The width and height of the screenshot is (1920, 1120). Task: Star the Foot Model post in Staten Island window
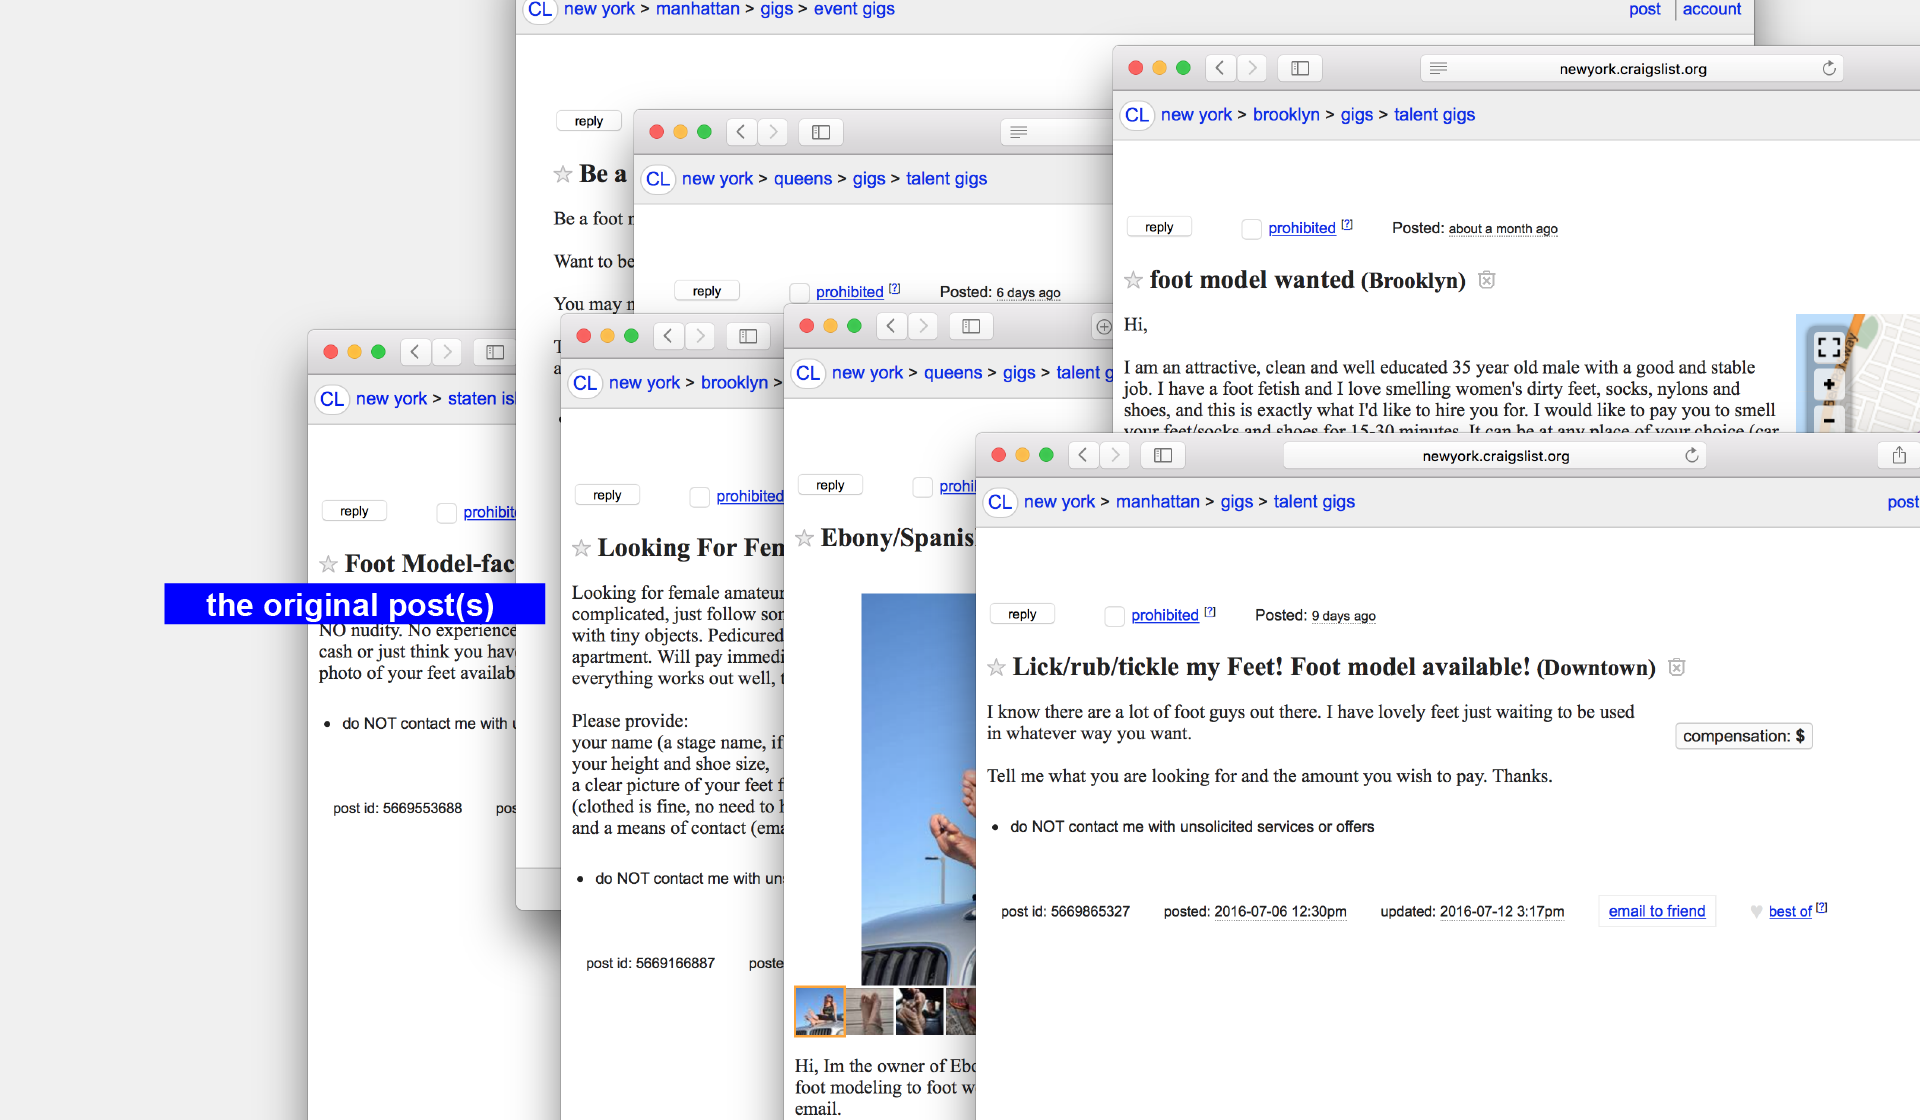(x=328, y=564)
